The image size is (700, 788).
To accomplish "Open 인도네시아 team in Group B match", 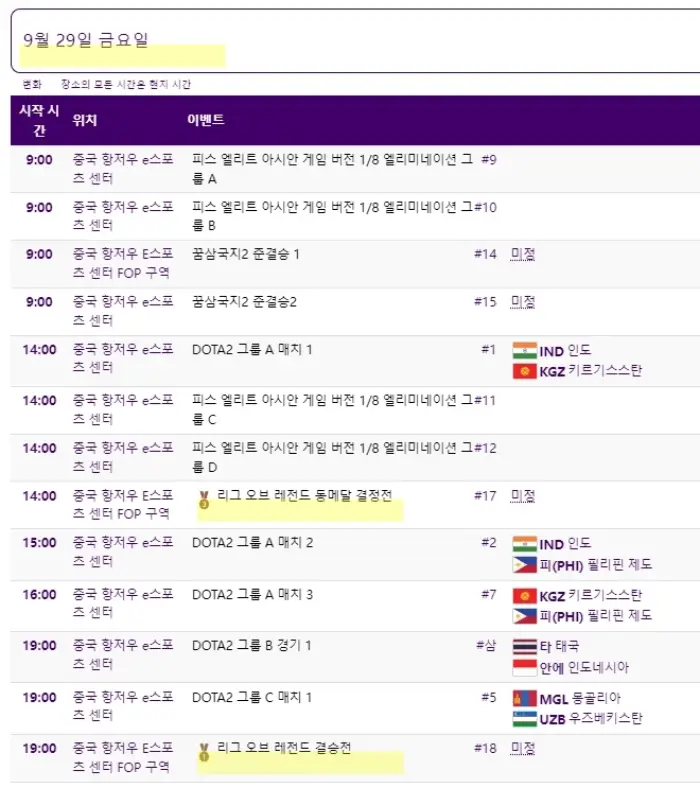I will pyautogui.click(x=584, y=668).
